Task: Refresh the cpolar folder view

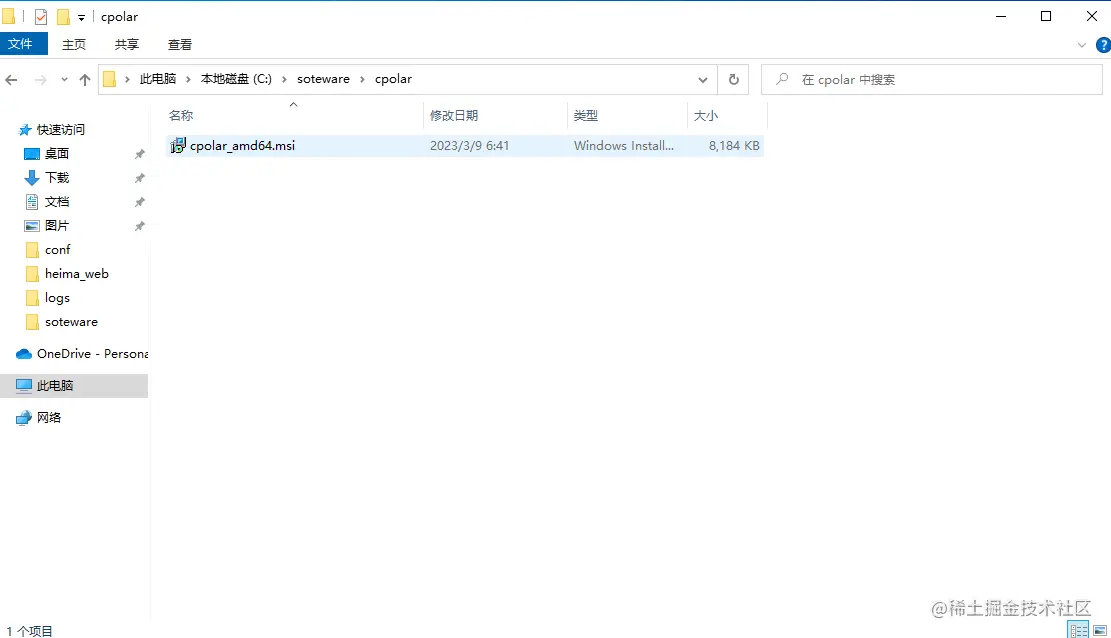Action: 734,79
